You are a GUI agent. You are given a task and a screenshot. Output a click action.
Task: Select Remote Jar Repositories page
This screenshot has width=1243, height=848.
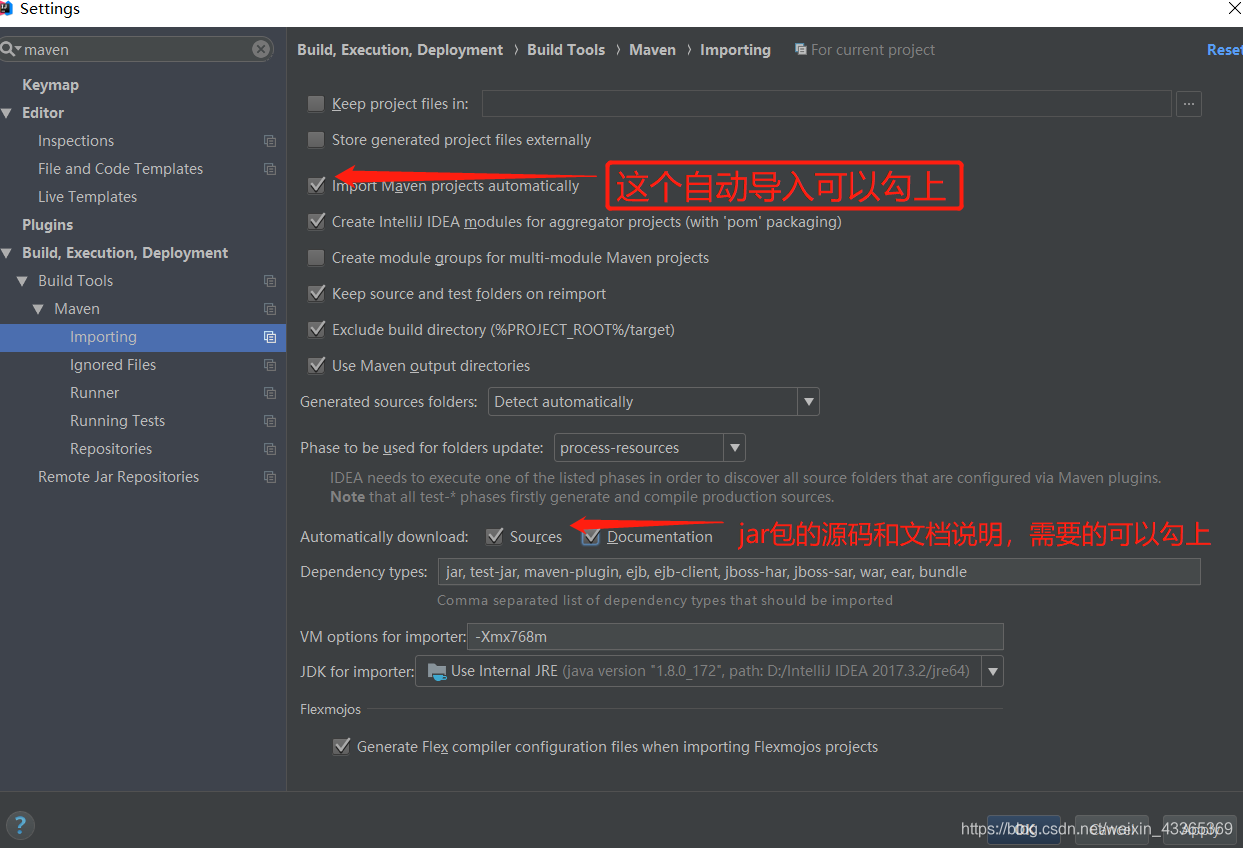[x=118, y=477]
